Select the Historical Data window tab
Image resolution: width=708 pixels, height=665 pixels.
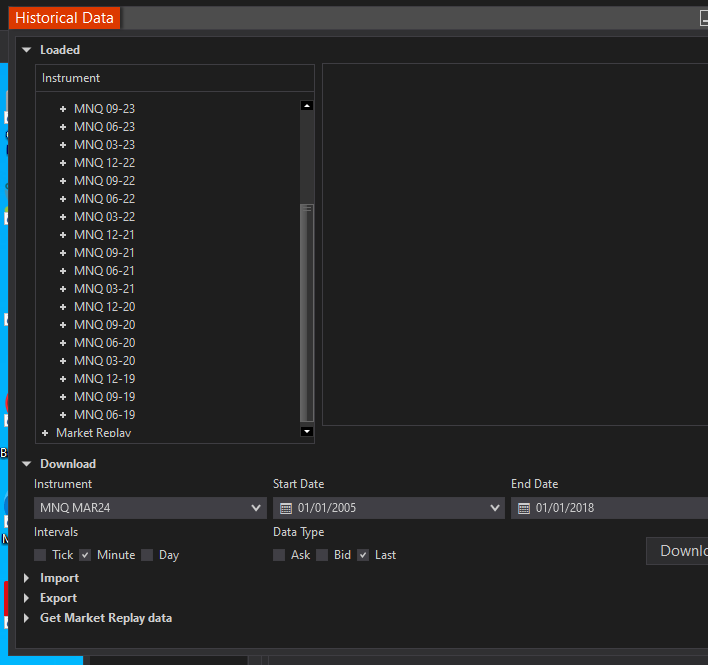coord(64,18)
